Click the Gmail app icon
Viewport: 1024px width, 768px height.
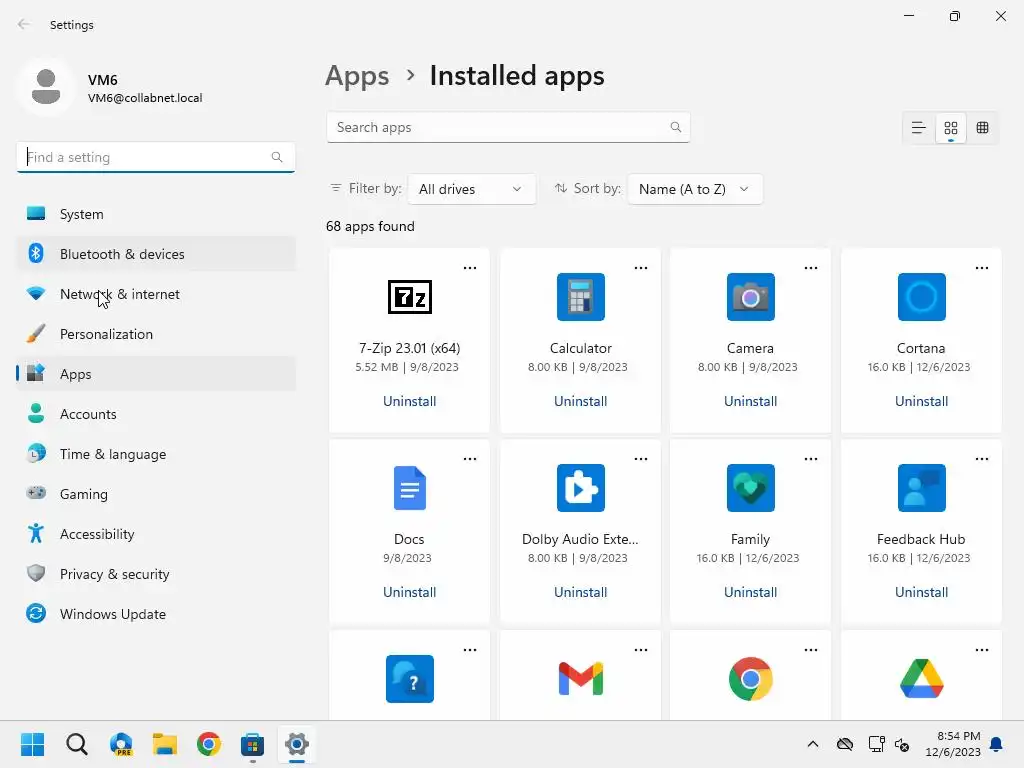581,679
